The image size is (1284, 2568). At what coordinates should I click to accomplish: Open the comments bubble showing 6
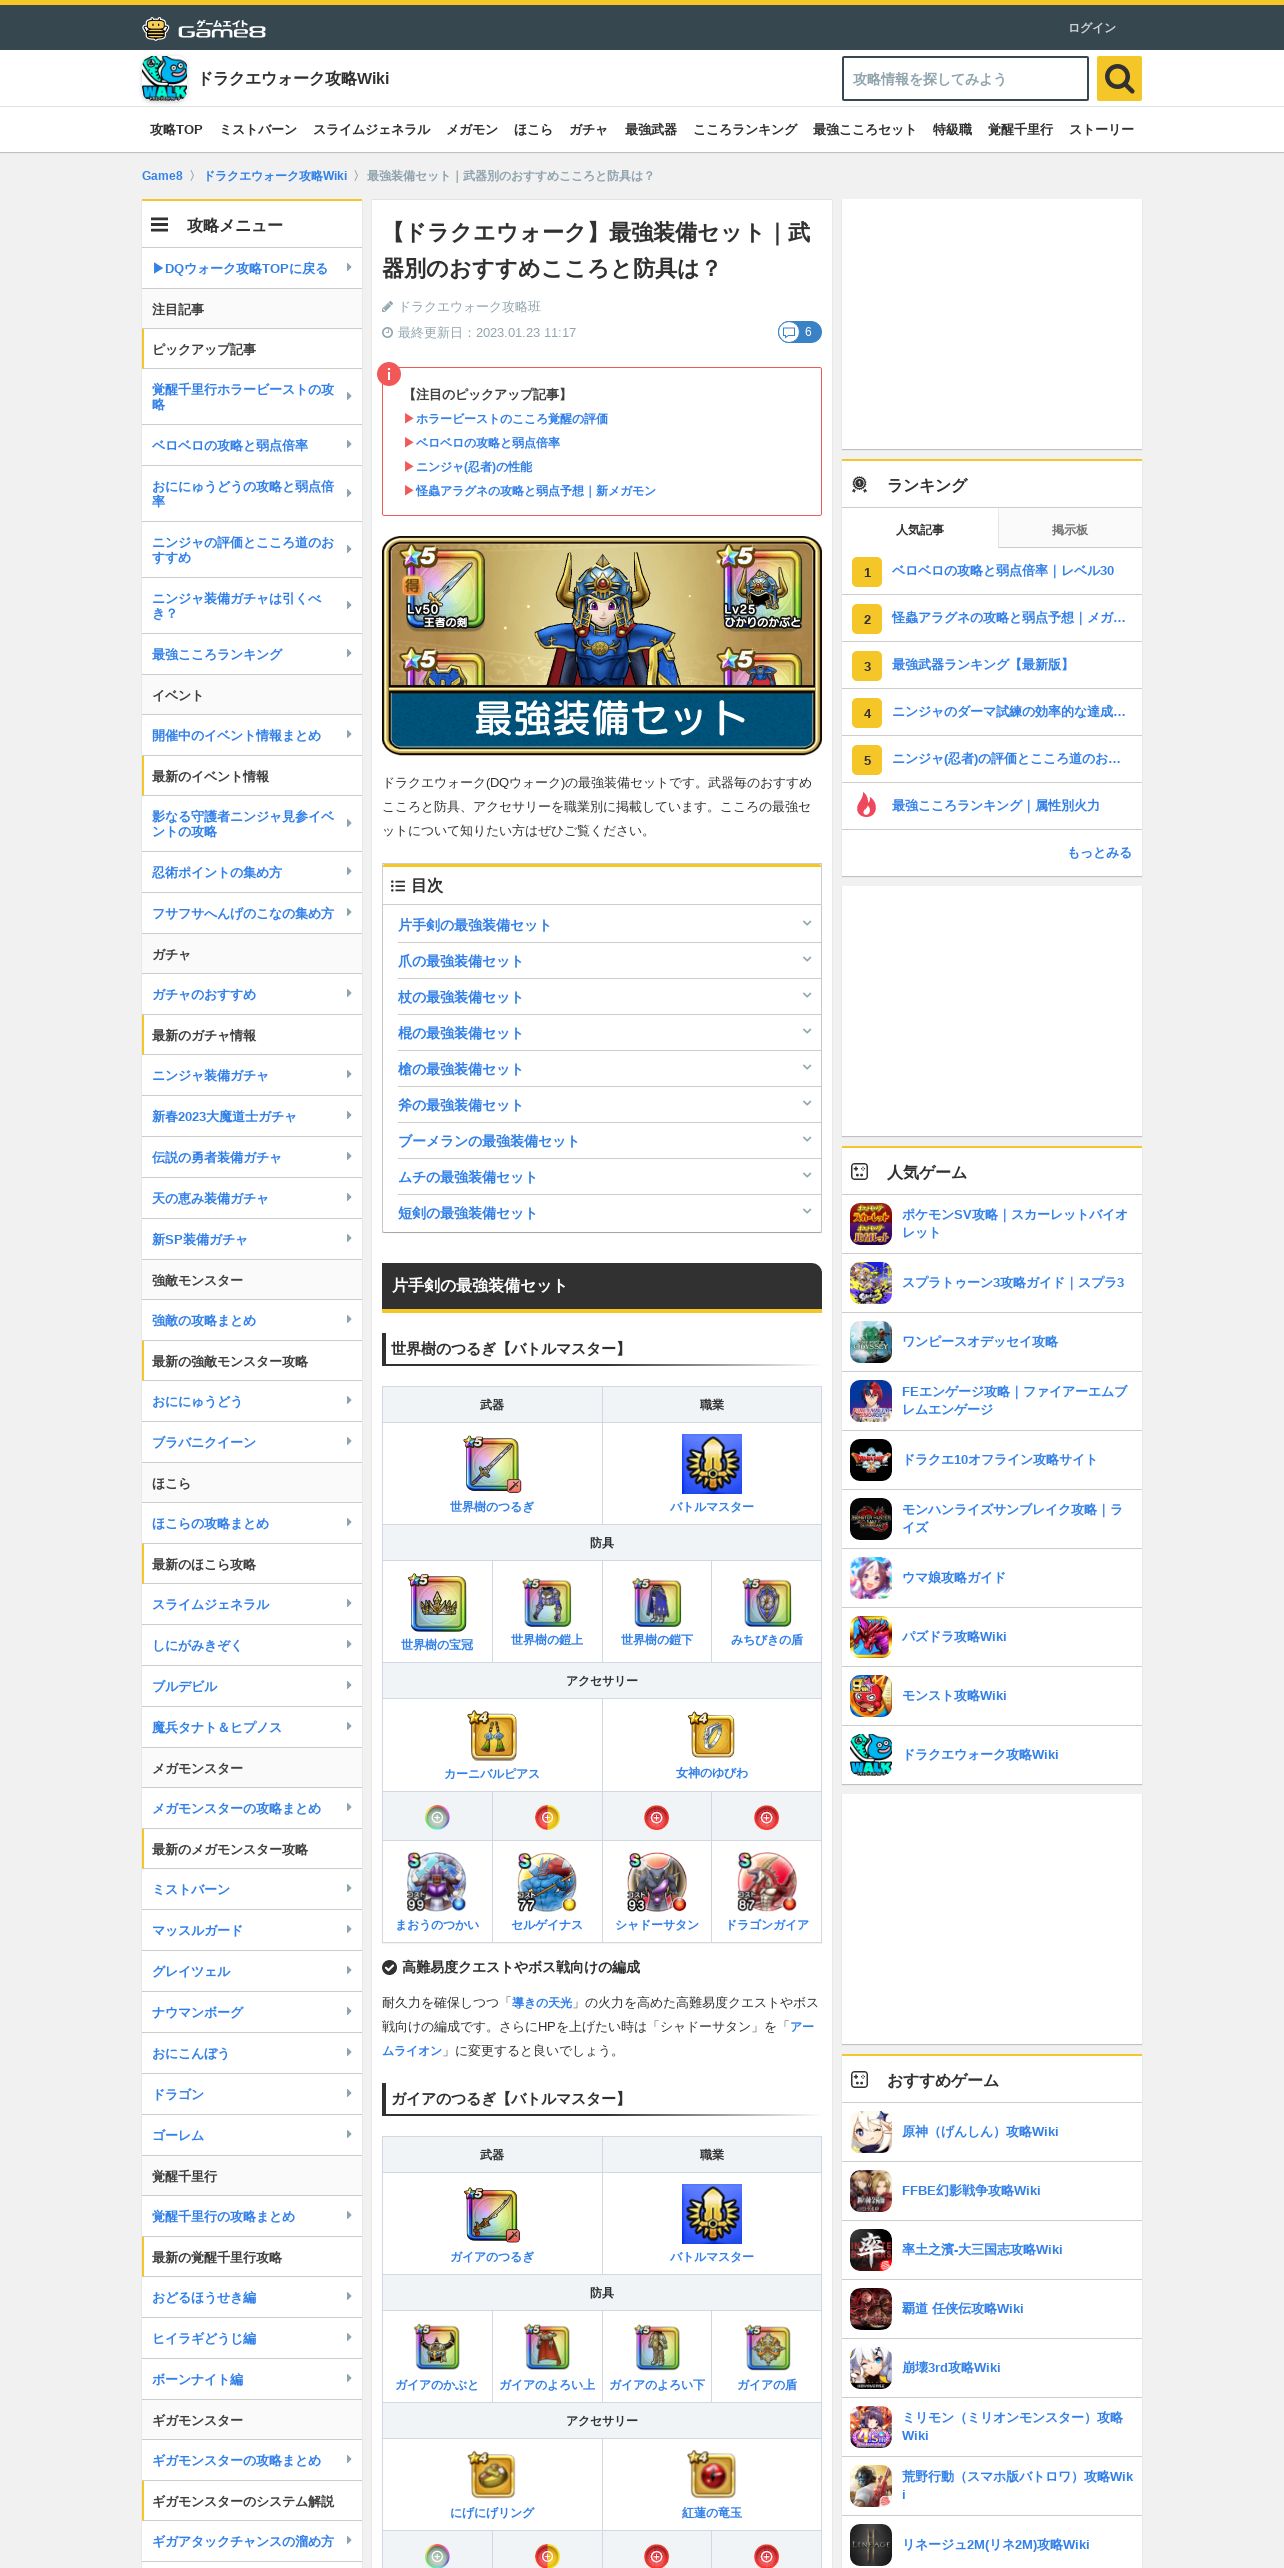[x=799, y=332]
